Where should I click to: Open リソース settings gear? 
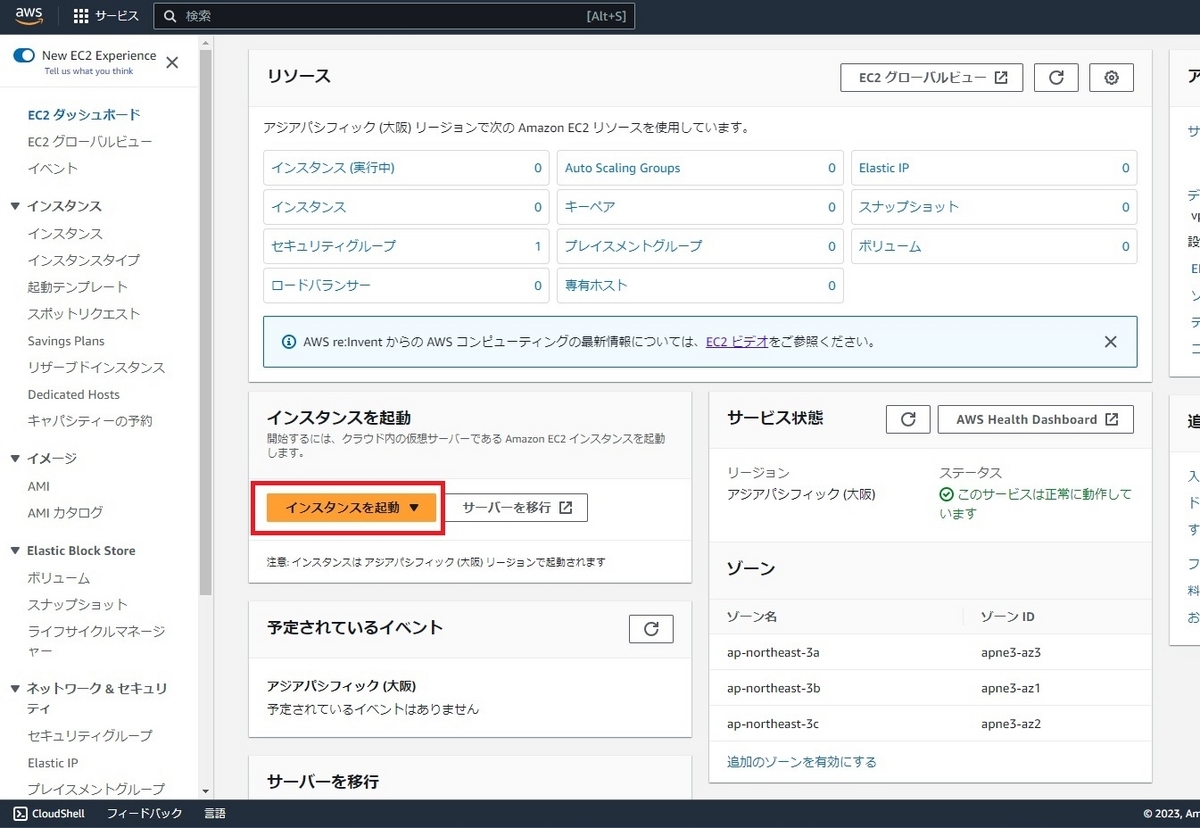(x=1111, y=77)
